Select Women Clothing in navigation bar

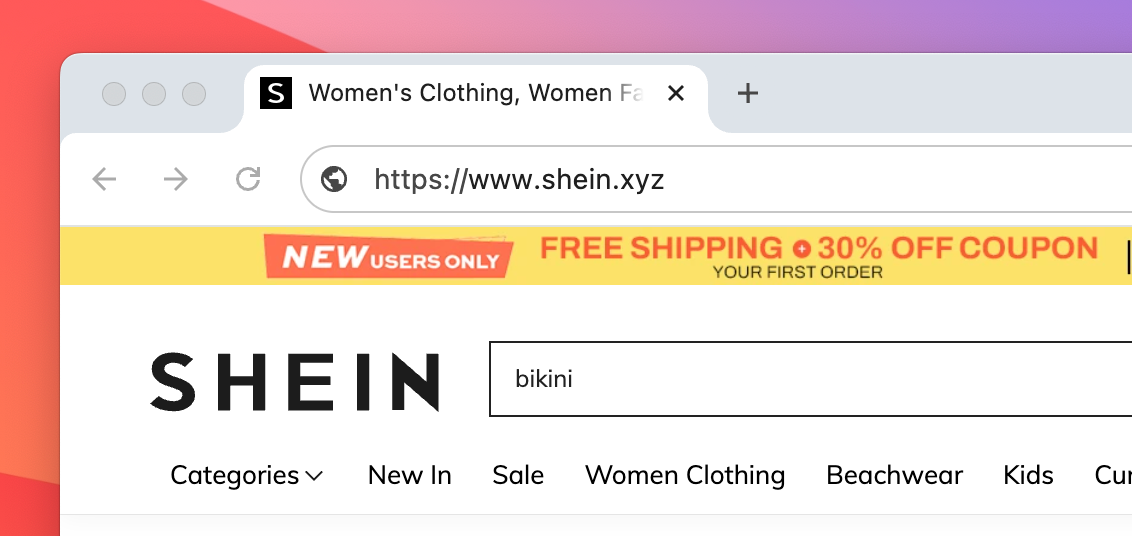[685, 475]
